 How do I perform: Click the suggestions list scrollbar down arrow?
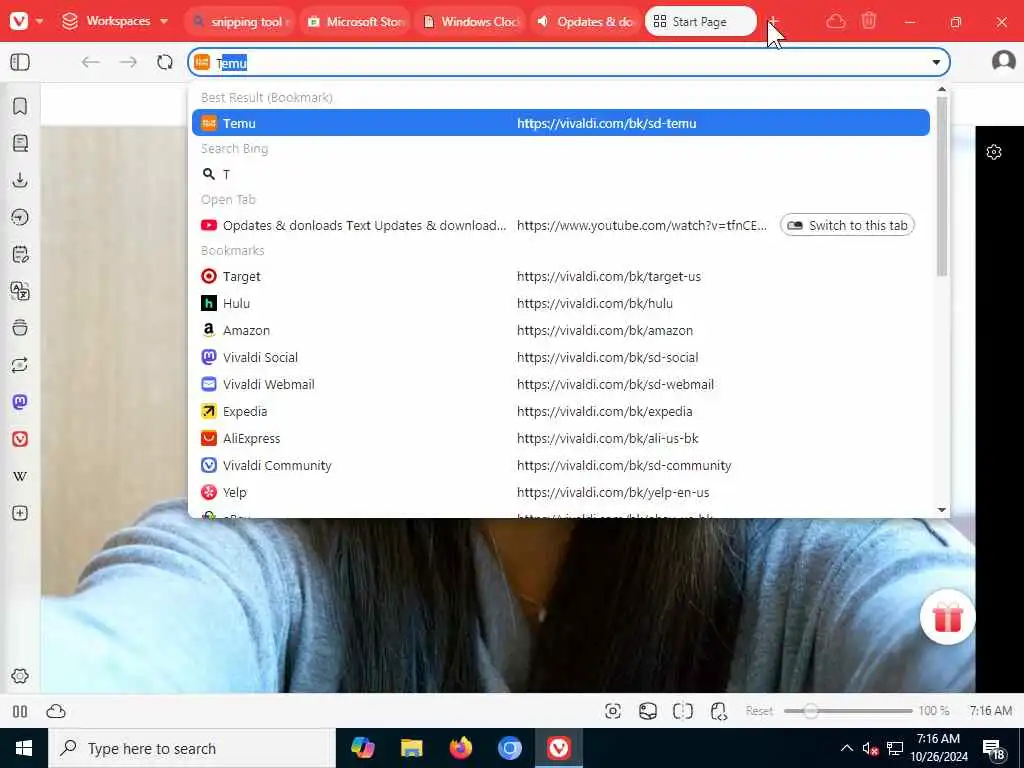click(x=941, y=509)
